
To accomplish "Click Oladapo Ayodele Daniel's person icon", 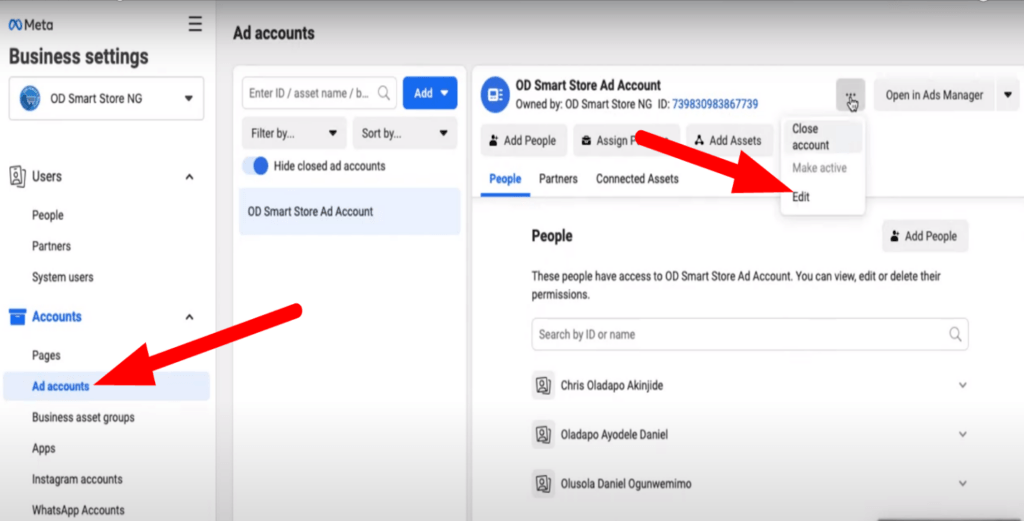I will click(x=543, y=434).
